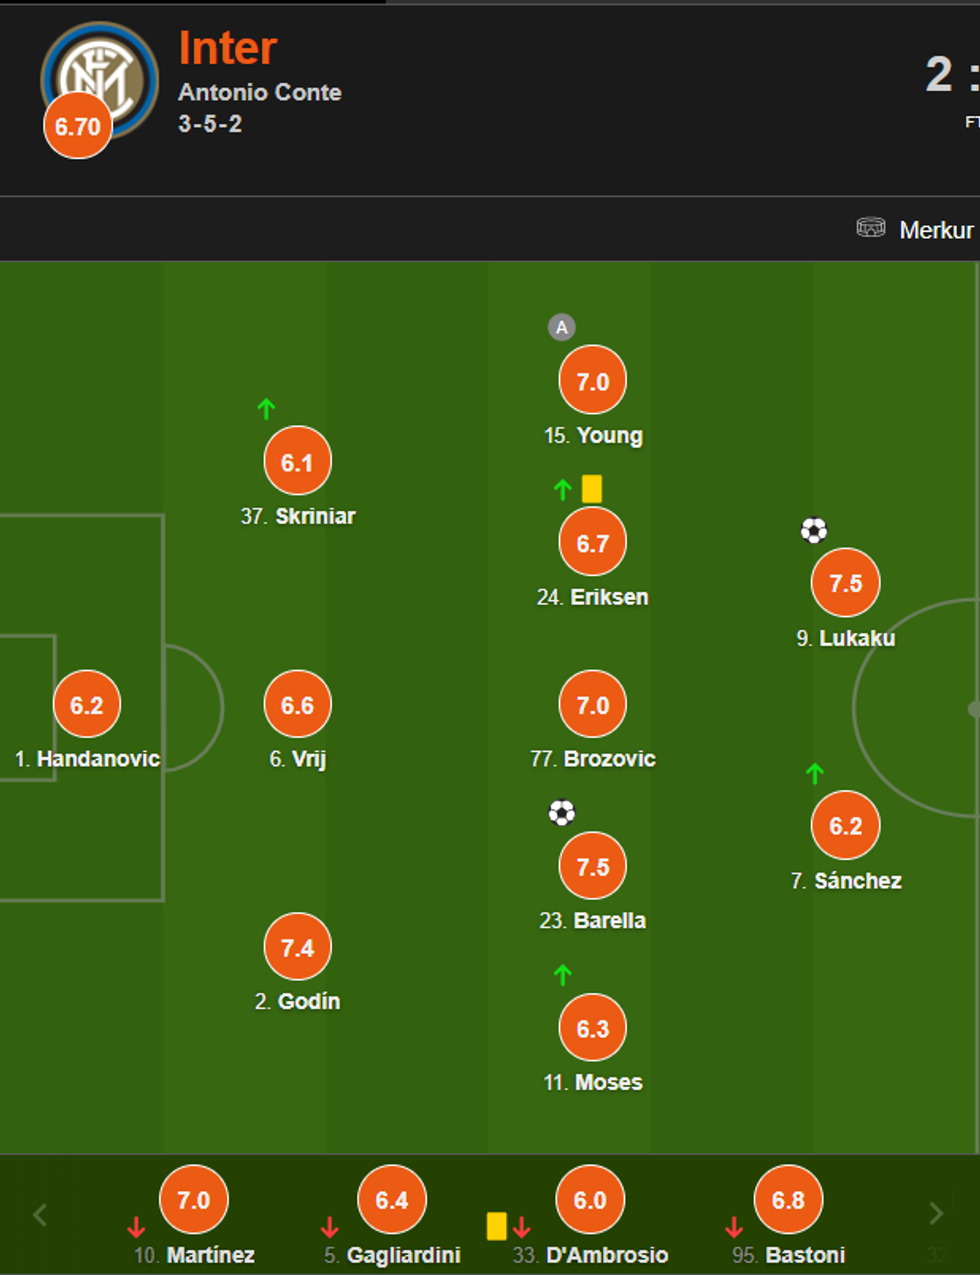The image size is (980, 1275).
Task: Click the goal ball icon above Lukaku
Action: click(814, 530)
